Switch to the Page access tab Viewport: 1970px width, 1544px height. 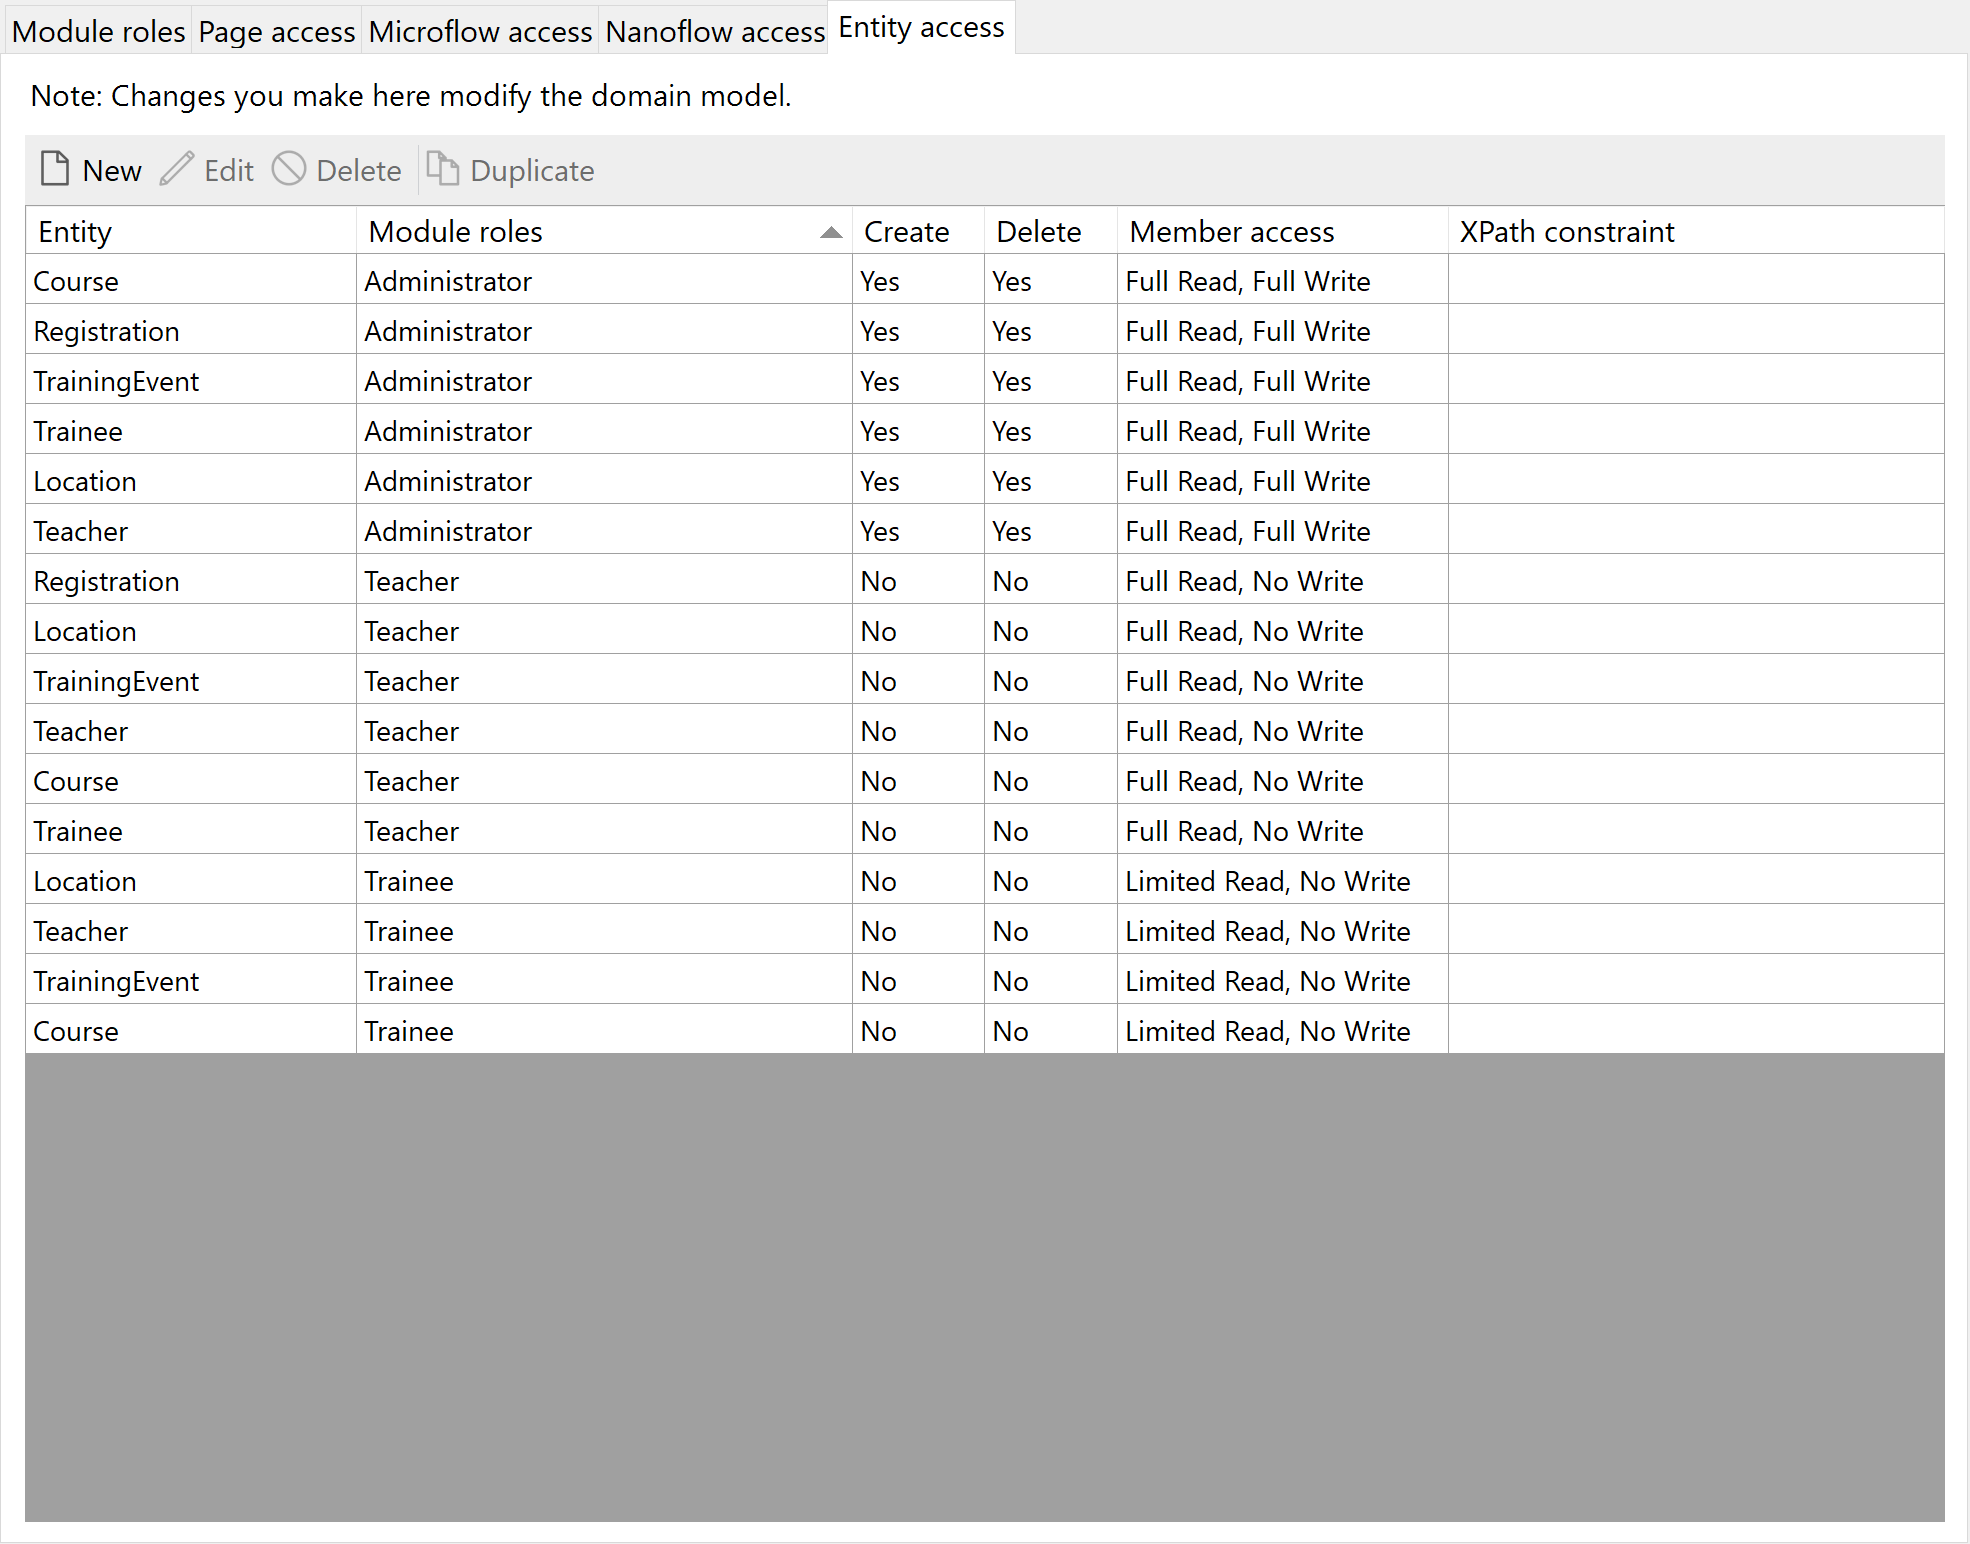pyautogui.click(x=277, y=31)
